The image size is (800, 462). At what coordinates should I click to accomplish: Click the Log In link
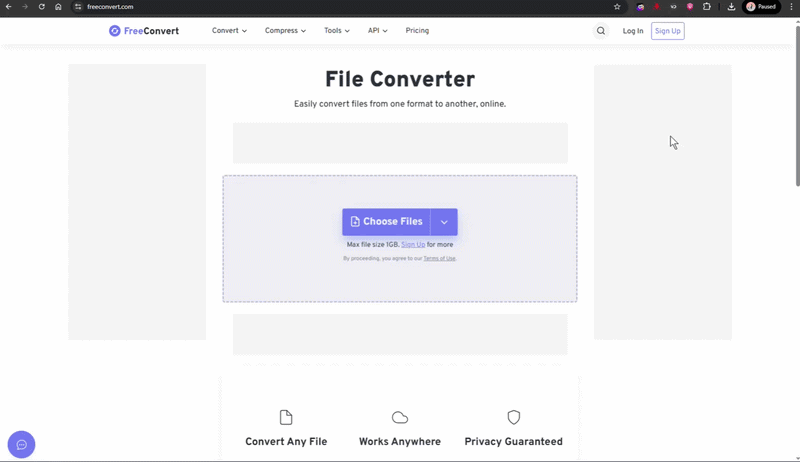pyautogui.click(x=633, y=31)
